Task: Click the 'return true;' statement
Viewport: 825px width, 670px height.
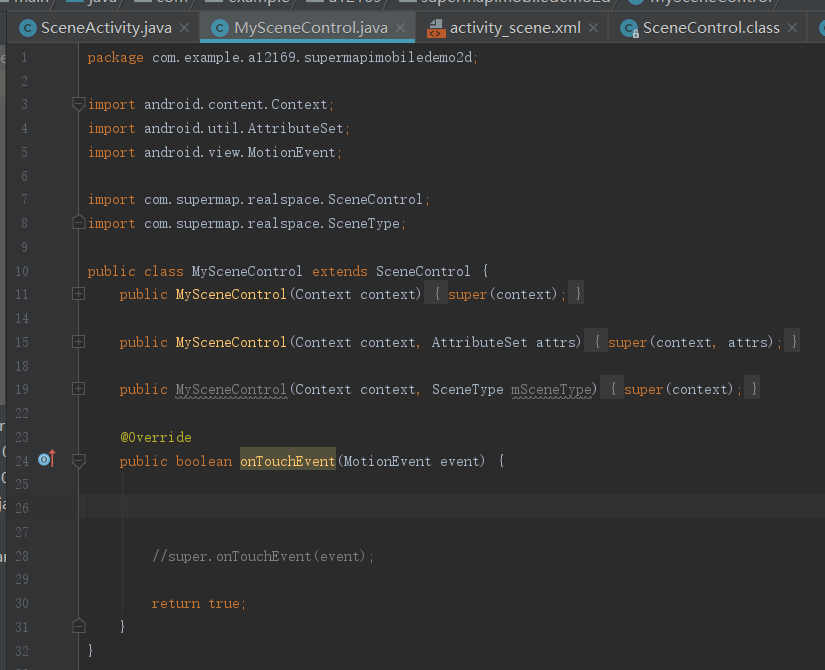Action: pos(199,603)
